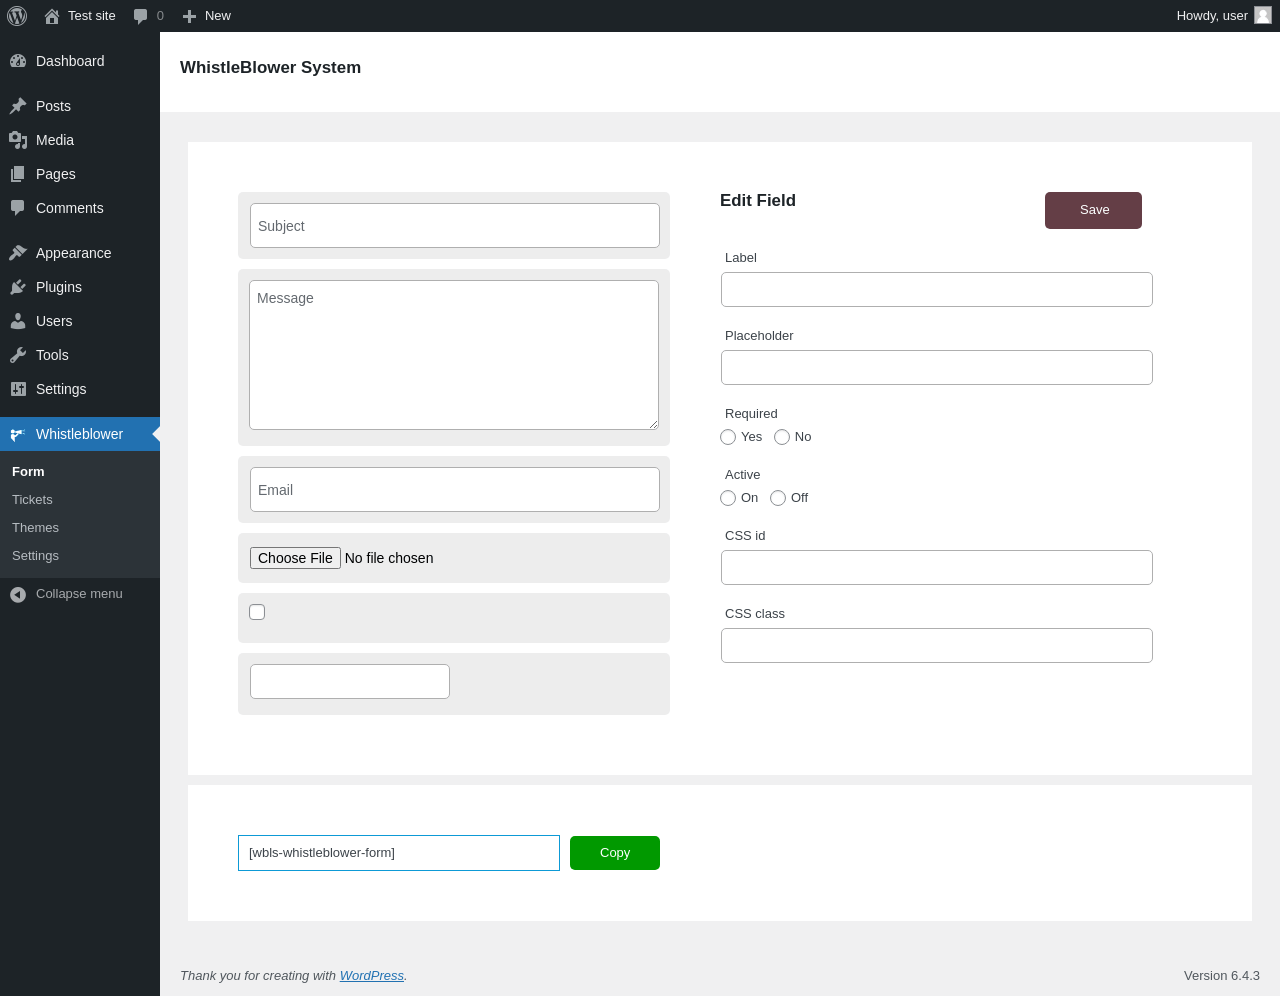
Task: Copy the shortcode with Copy button
Action: point(615,853)
